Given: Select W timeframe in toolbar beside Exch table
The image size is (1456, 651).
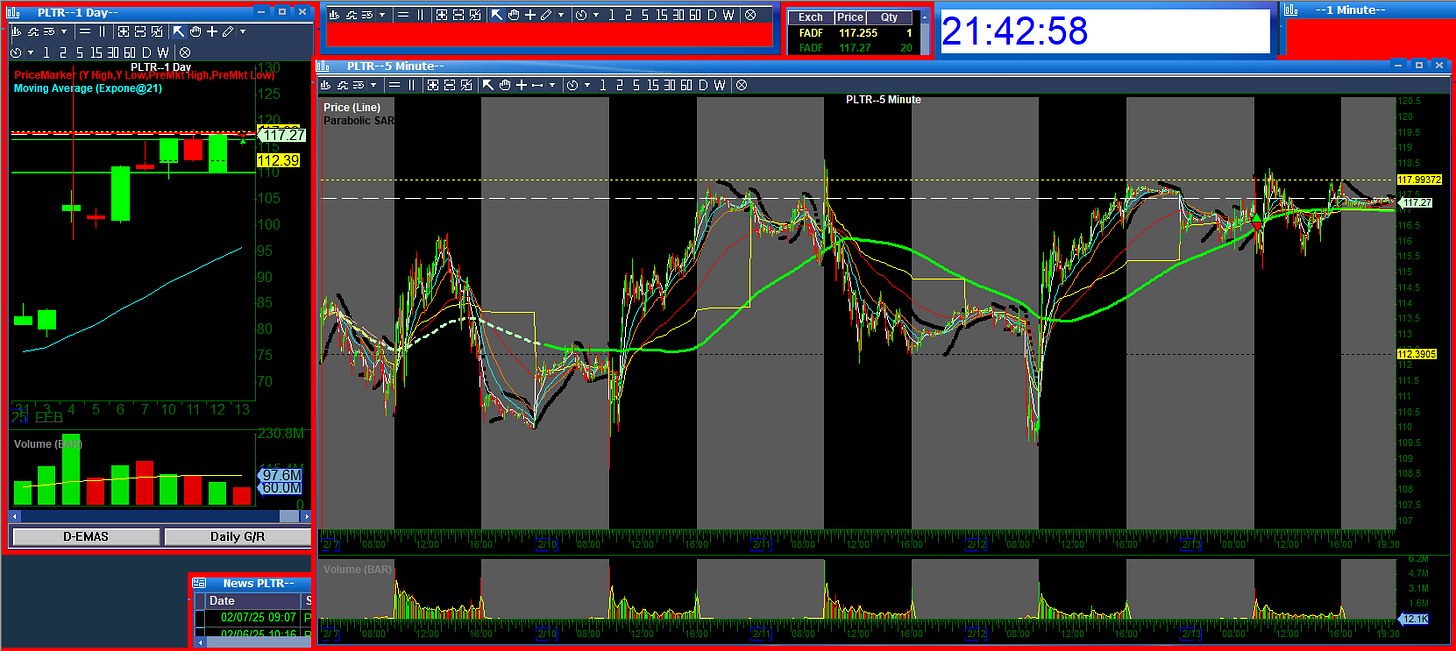Looking at the screenshot, I should pyautogui.click(x=728, y=15).
